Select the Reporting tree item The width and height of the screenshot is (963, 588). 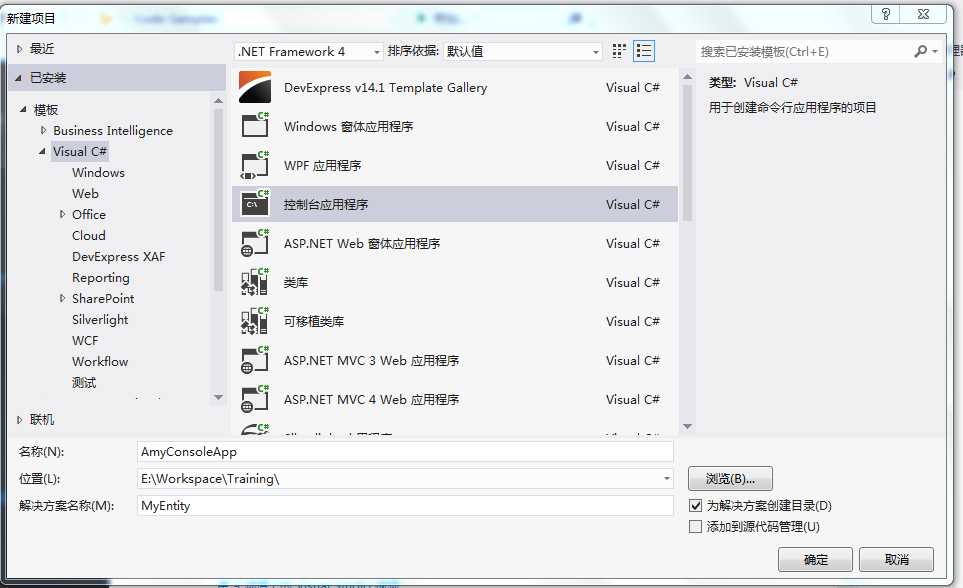[101, 278]
